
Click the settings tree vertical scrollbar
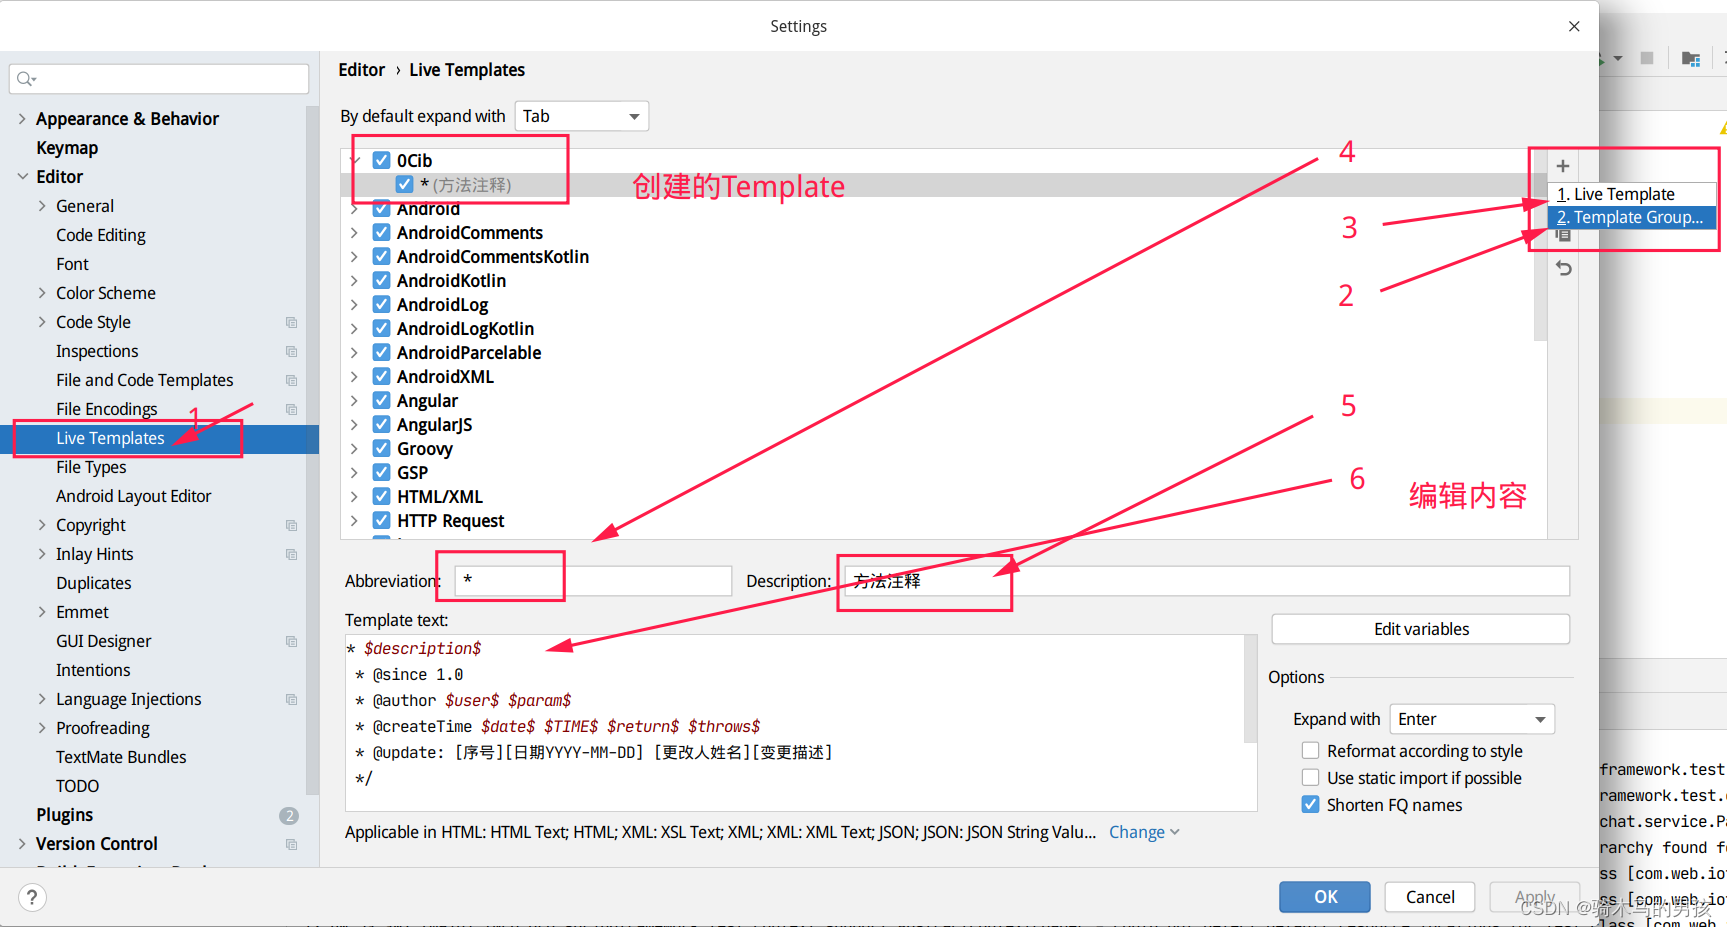tap(312, 450)
